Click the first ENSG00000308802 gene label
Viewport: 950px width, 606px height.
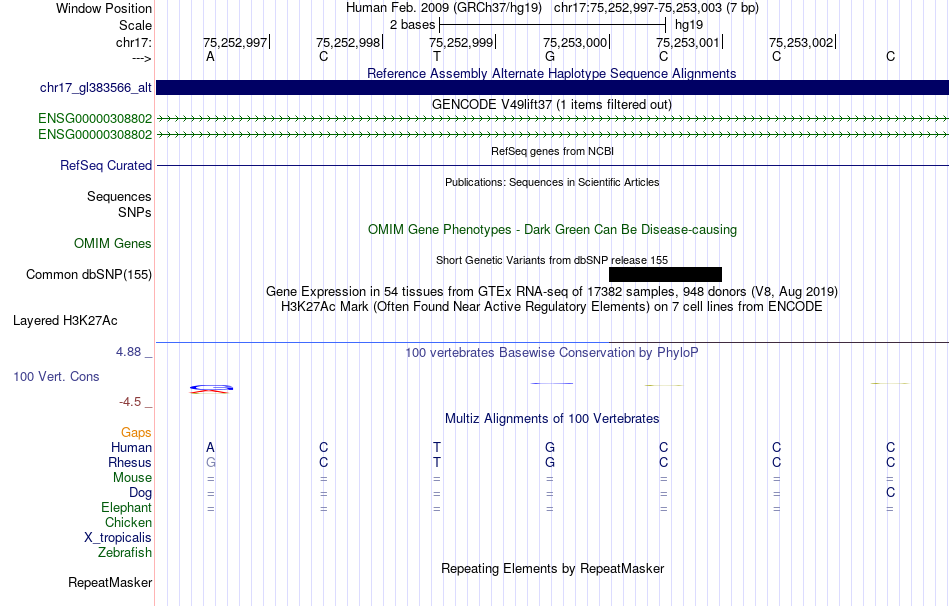[95, 118]
